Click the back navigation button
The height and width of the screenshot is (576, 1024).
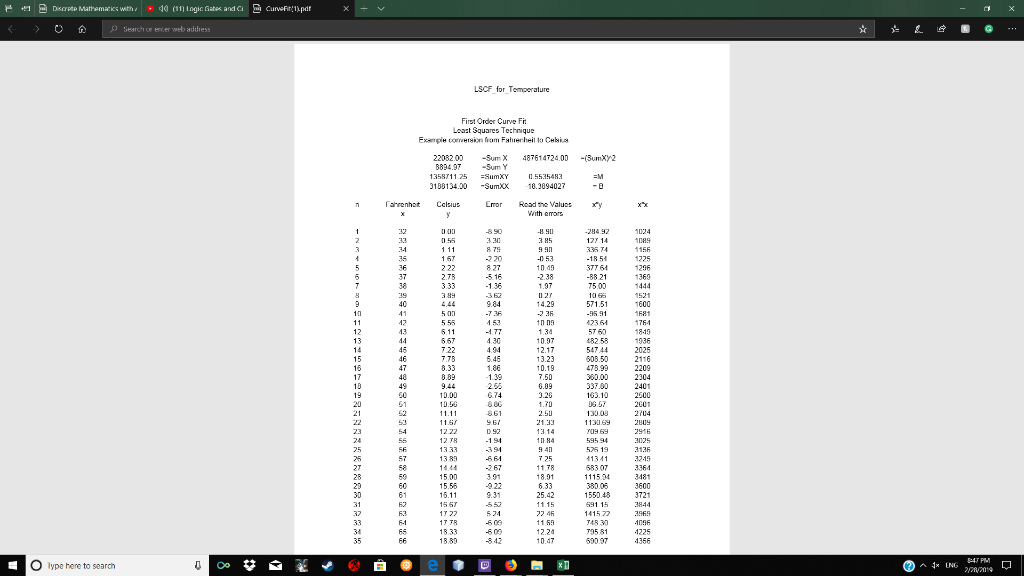tap(9, 30)
